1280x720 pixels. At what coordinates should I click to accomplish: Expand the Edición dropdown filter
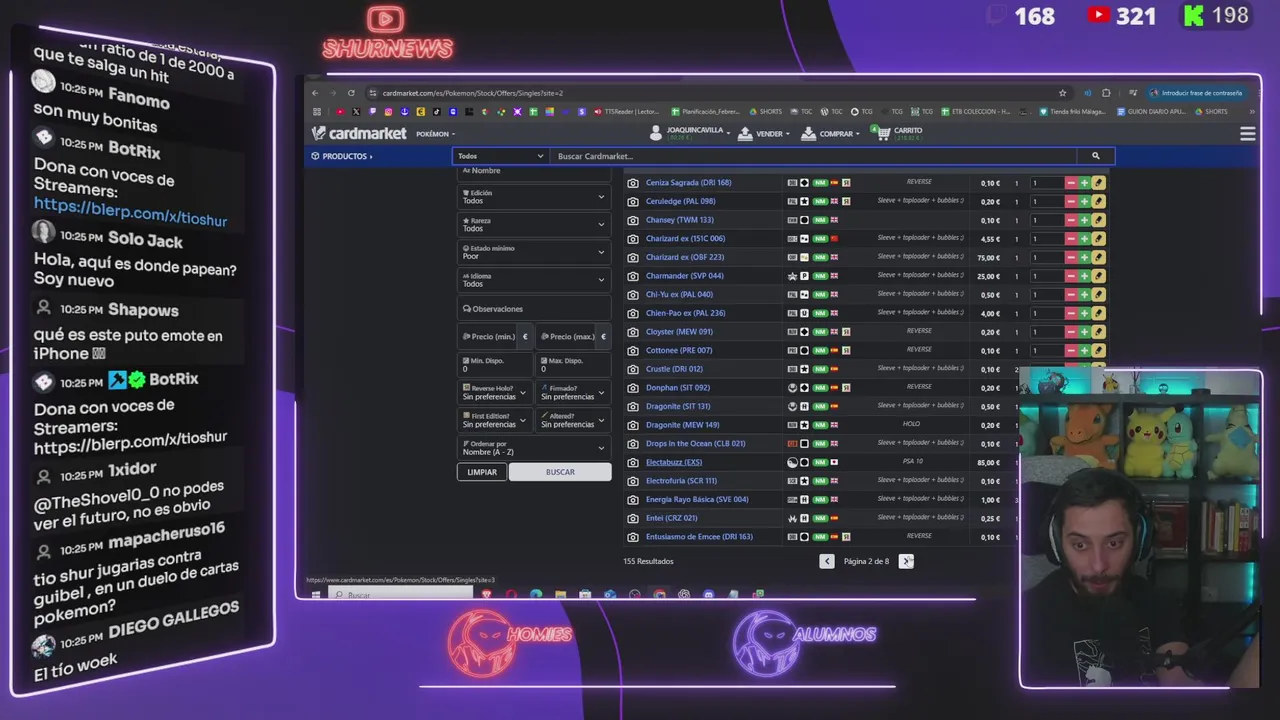point(534,197)
